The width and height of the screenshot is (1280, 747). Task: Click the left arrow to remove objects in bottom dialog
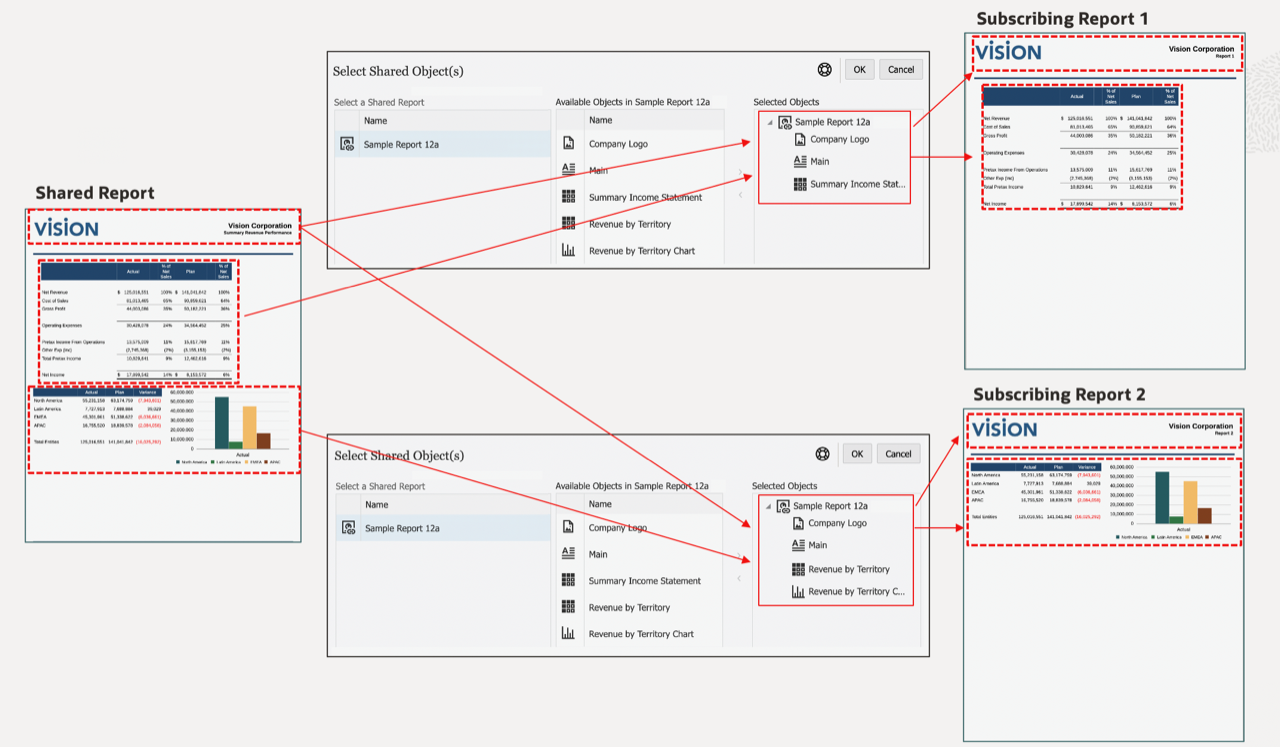(x=738, y=578)
